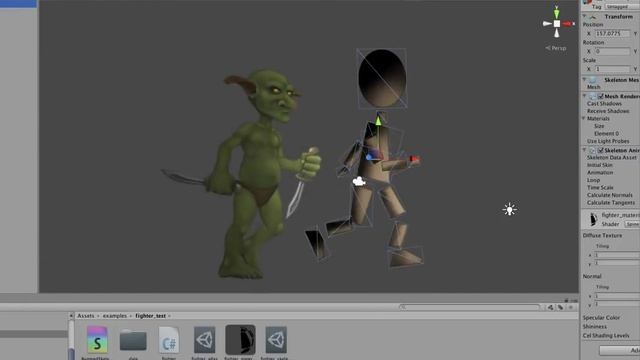
Task: Click the search-by-type filter icon in project panel
Action: point(551,307)
